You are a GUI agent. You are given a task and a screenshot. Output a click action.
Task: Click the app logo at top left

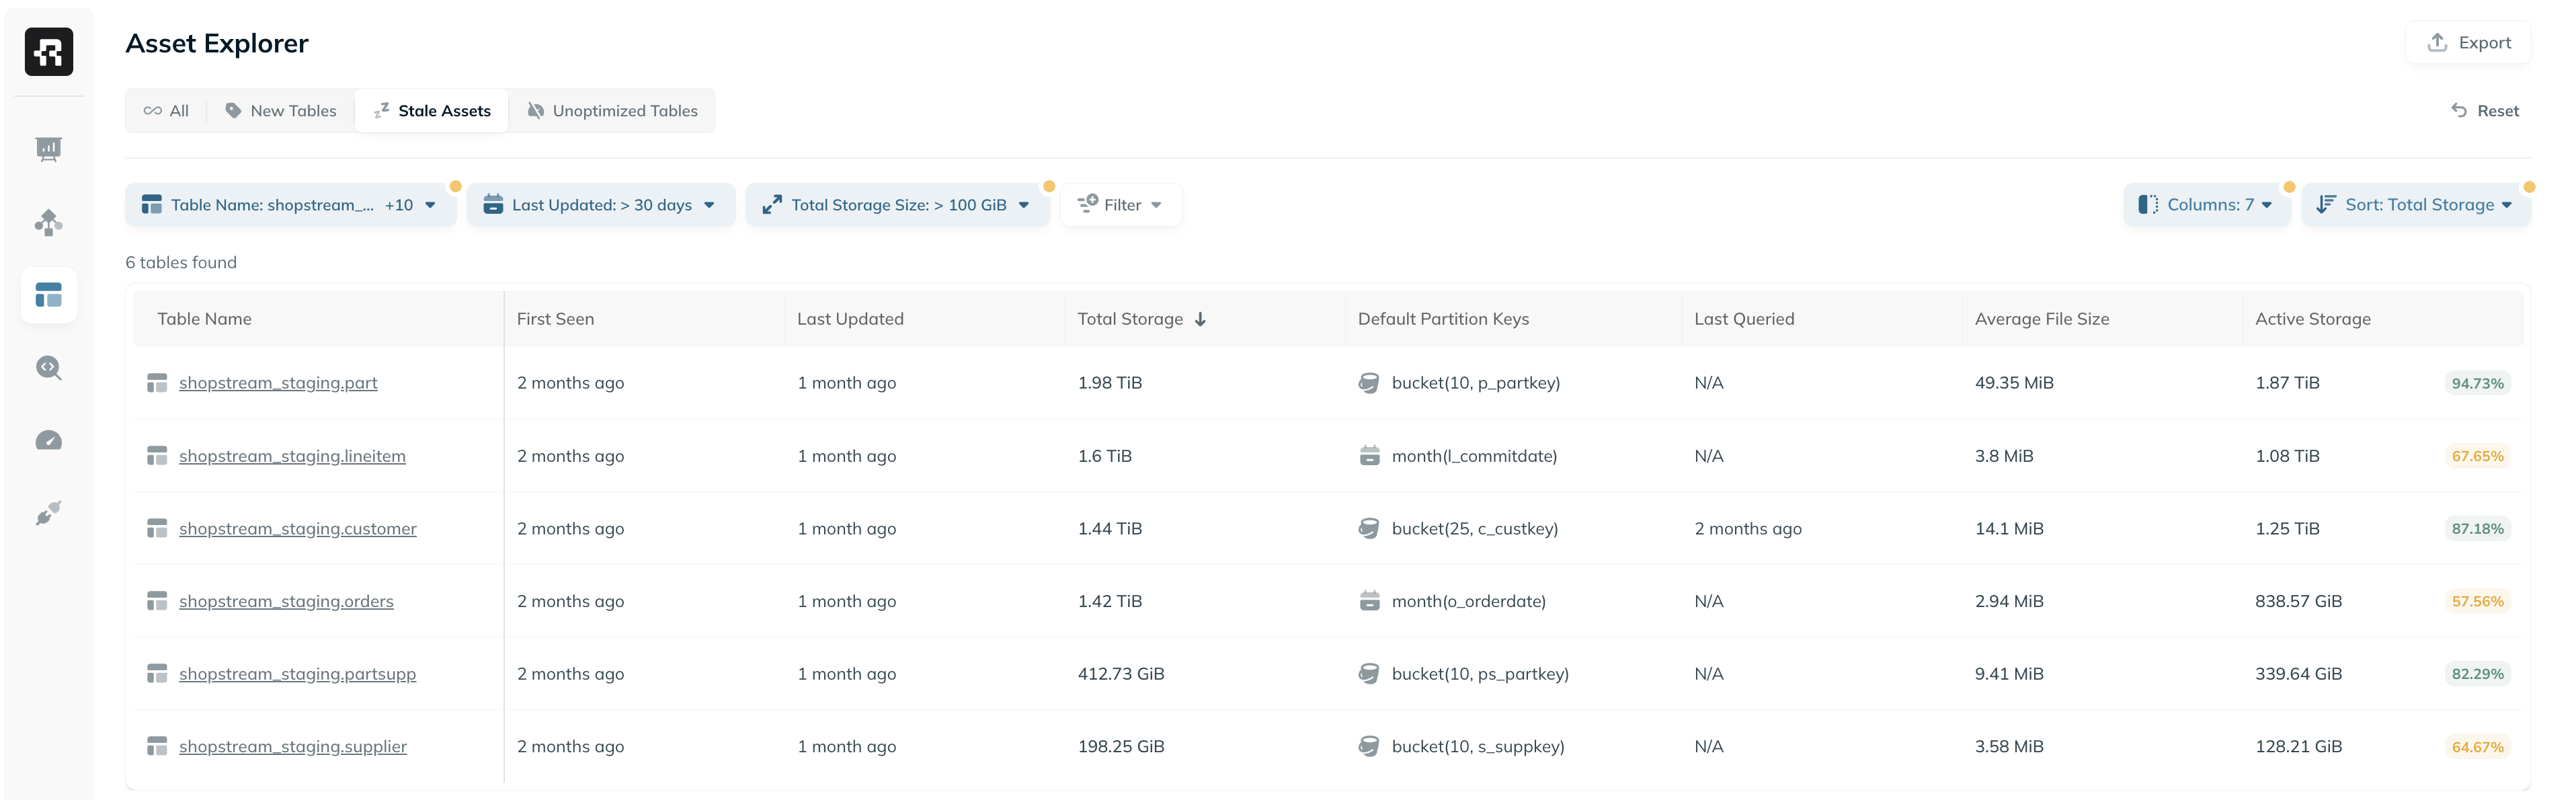tap(48, 51)
